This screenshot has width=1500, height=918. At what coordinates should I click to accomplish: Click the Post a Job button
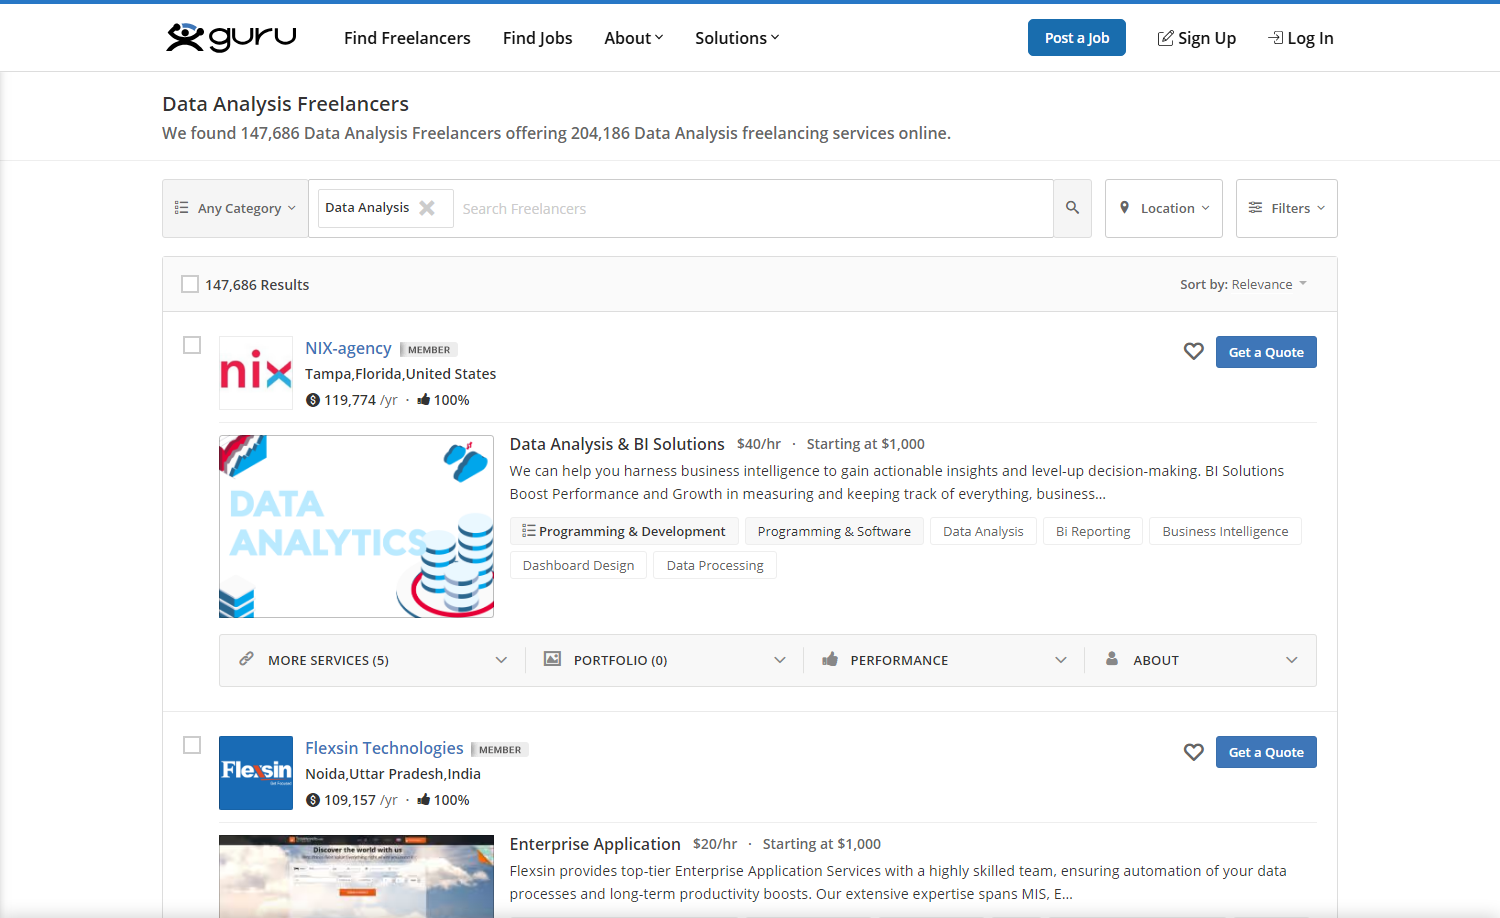tap(1077, 38)
